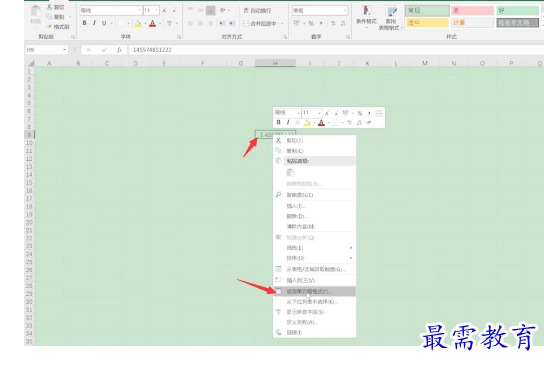
Task: Click the formula bar showing 145574851222
Action: [336, 50]
